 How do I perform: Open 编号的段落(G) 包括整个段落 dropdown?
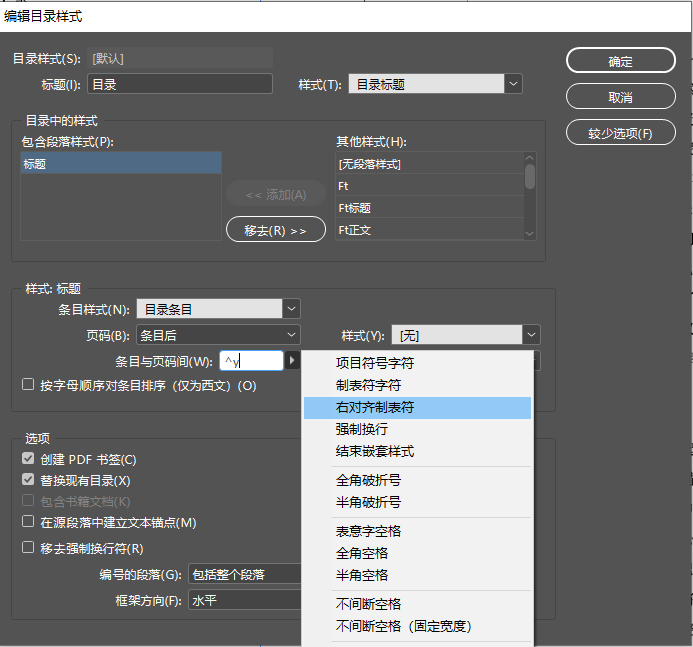(x=245, y=574)
